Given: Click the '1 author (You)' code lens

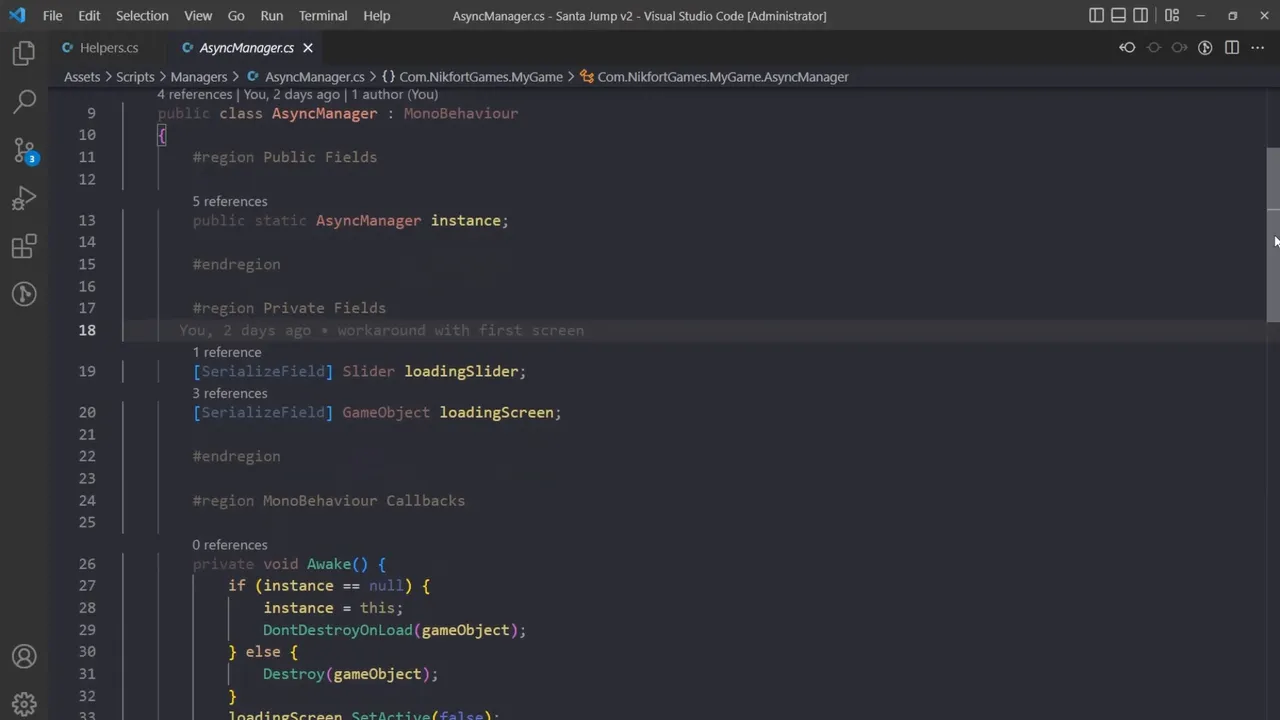Looking at the screenshot, I should click(394, 95).
